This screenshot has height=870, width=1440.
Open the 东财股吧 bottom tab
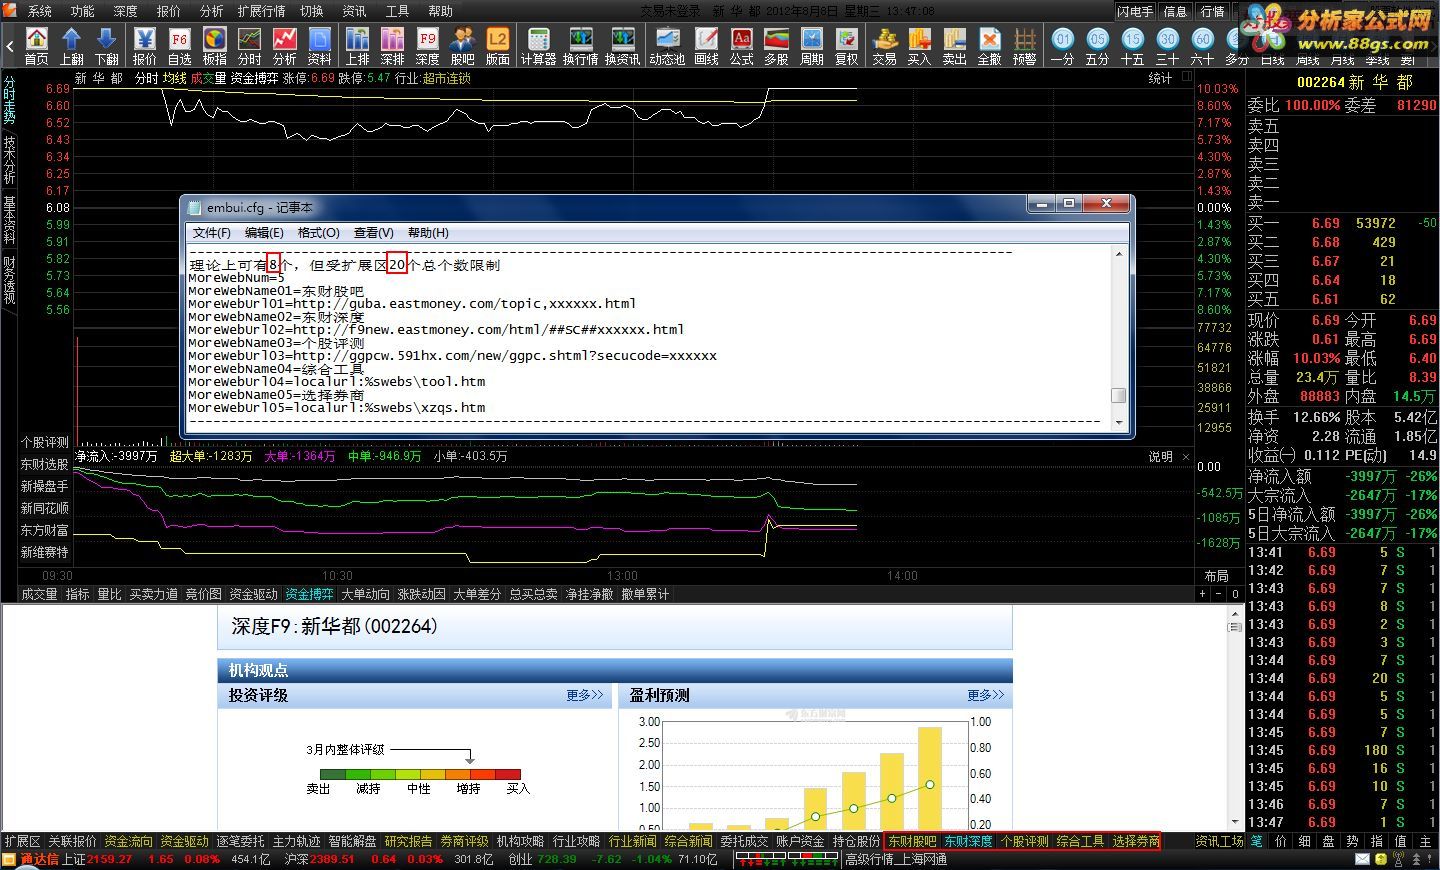coord(912,842)
